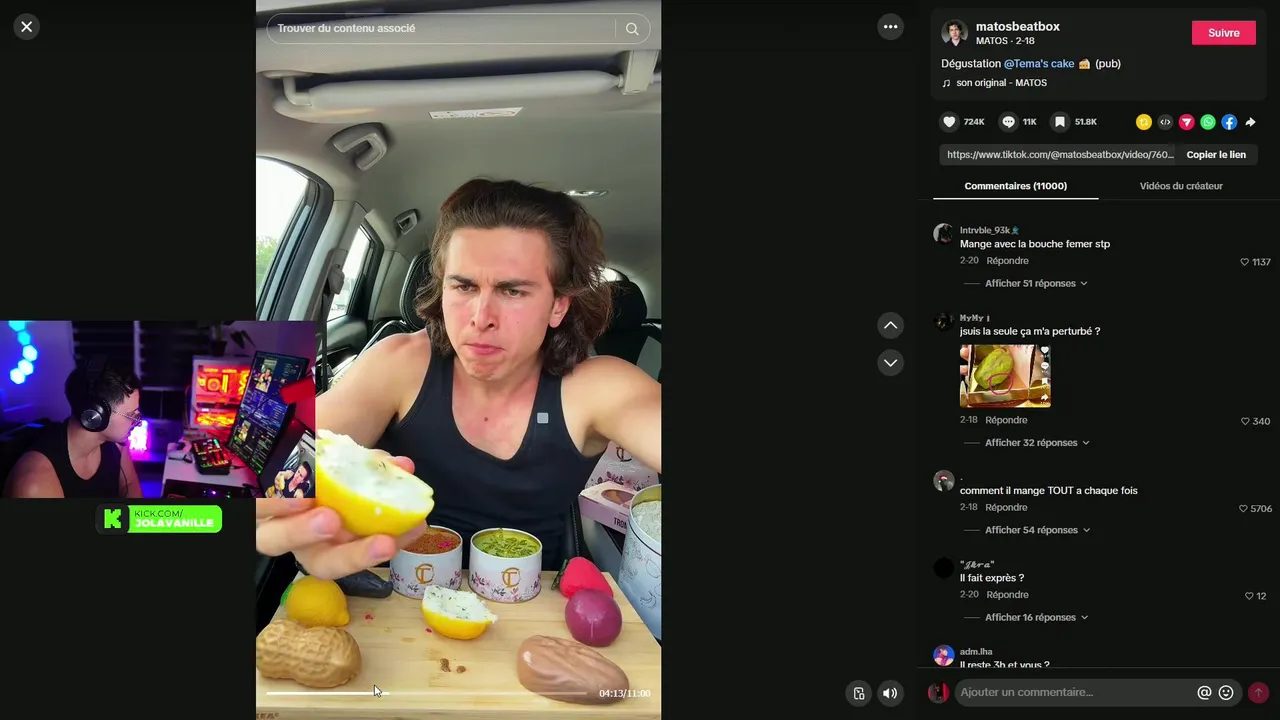Toggle auto-scroll icon beside the volume button

(858, 693)
